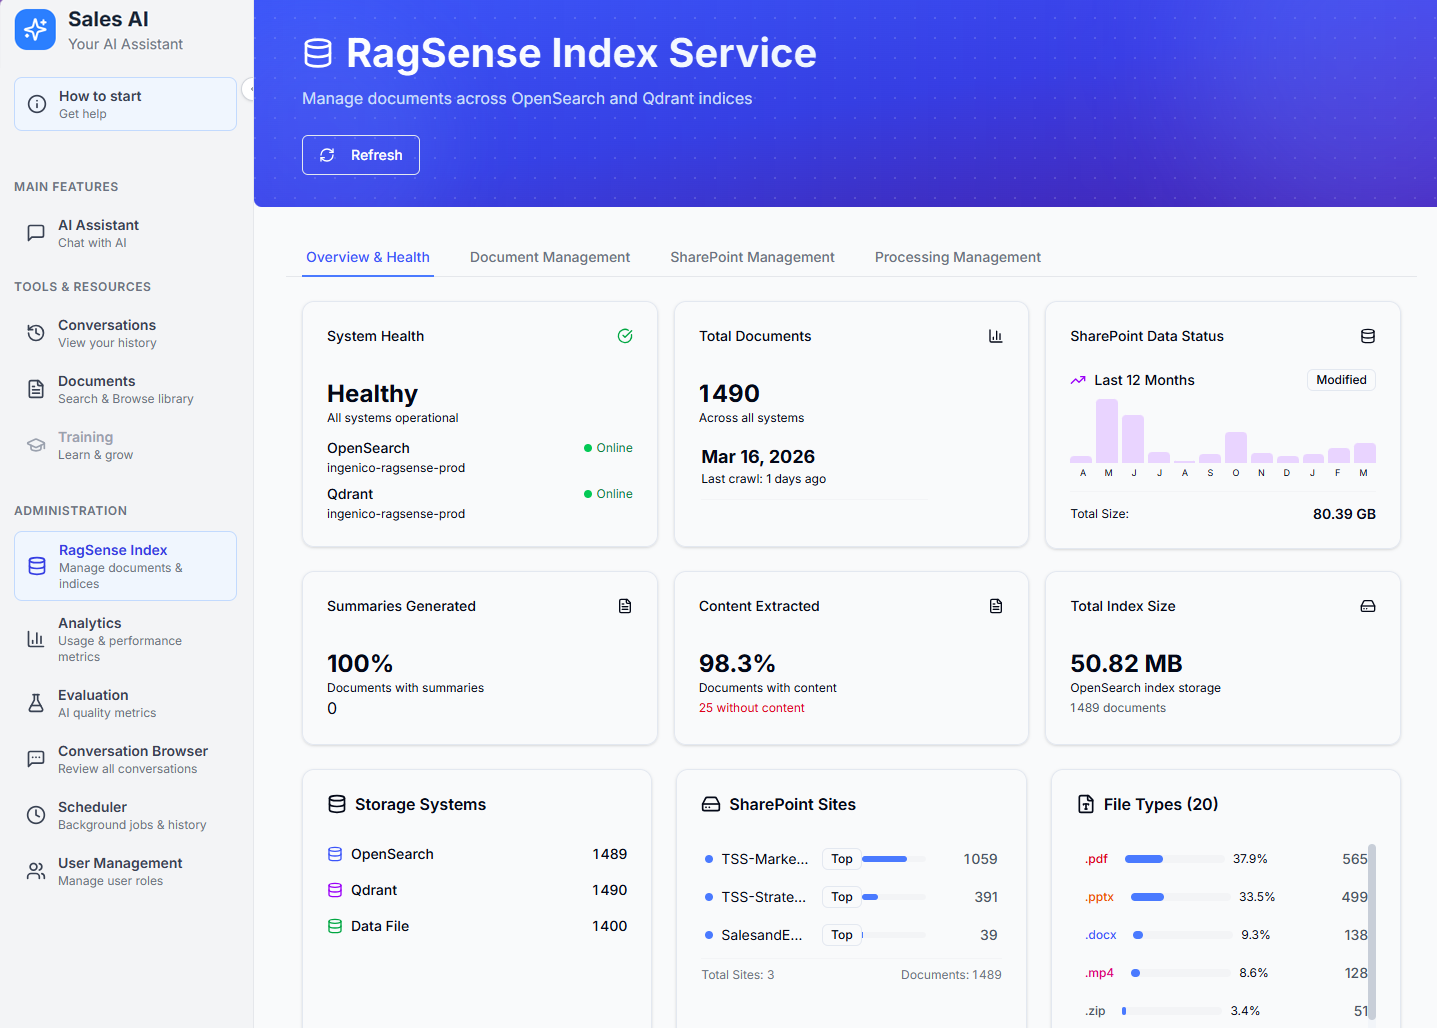This screenshot has height=1028, width=1437.
Task: Click the Analytics bar chart icon
Action: point(36,639)
